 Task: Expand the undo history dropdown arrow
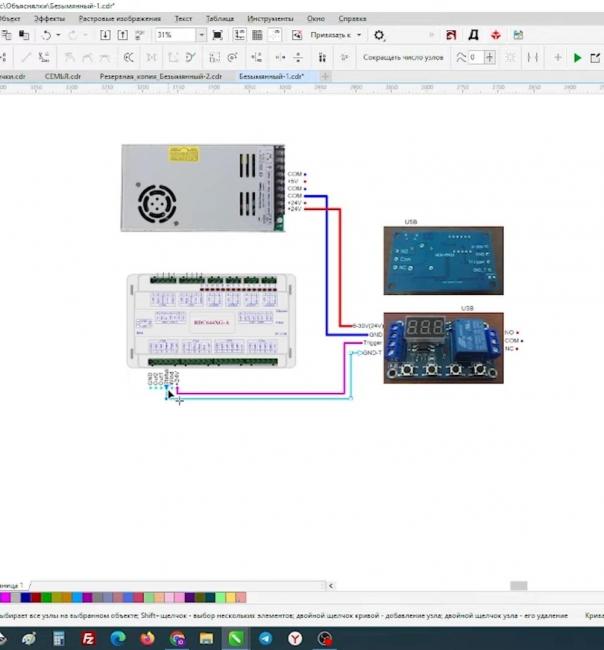pos(58,34)
